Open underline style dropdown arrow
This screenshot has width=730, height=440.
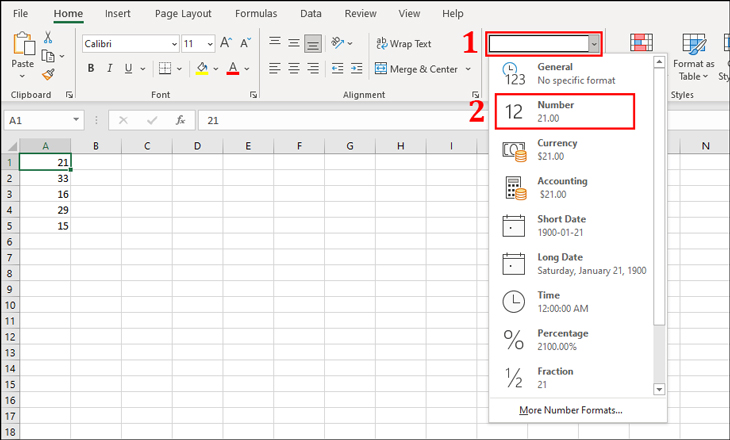point(143,69)
